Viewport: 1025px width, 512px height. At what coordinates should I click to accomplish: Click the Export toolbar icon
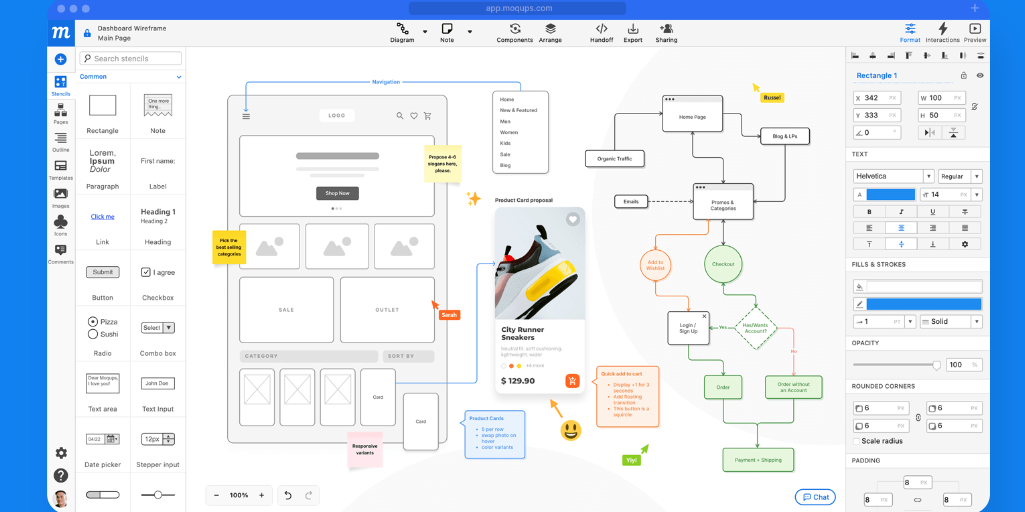[x=633, y=33]
